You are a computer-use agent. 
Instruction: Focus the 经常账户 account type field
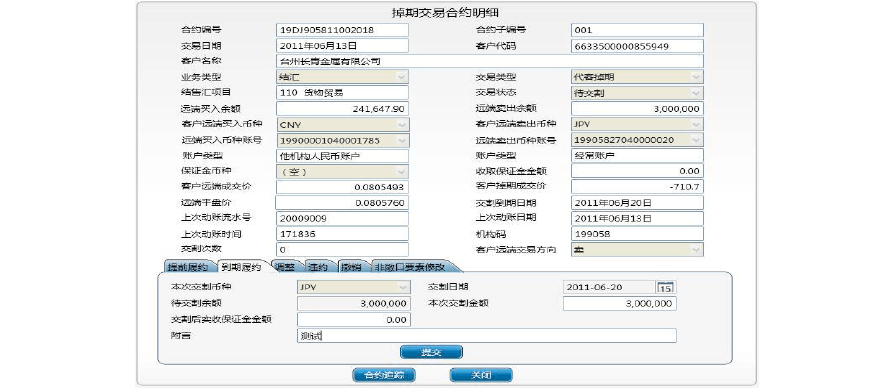click(637, 156)
